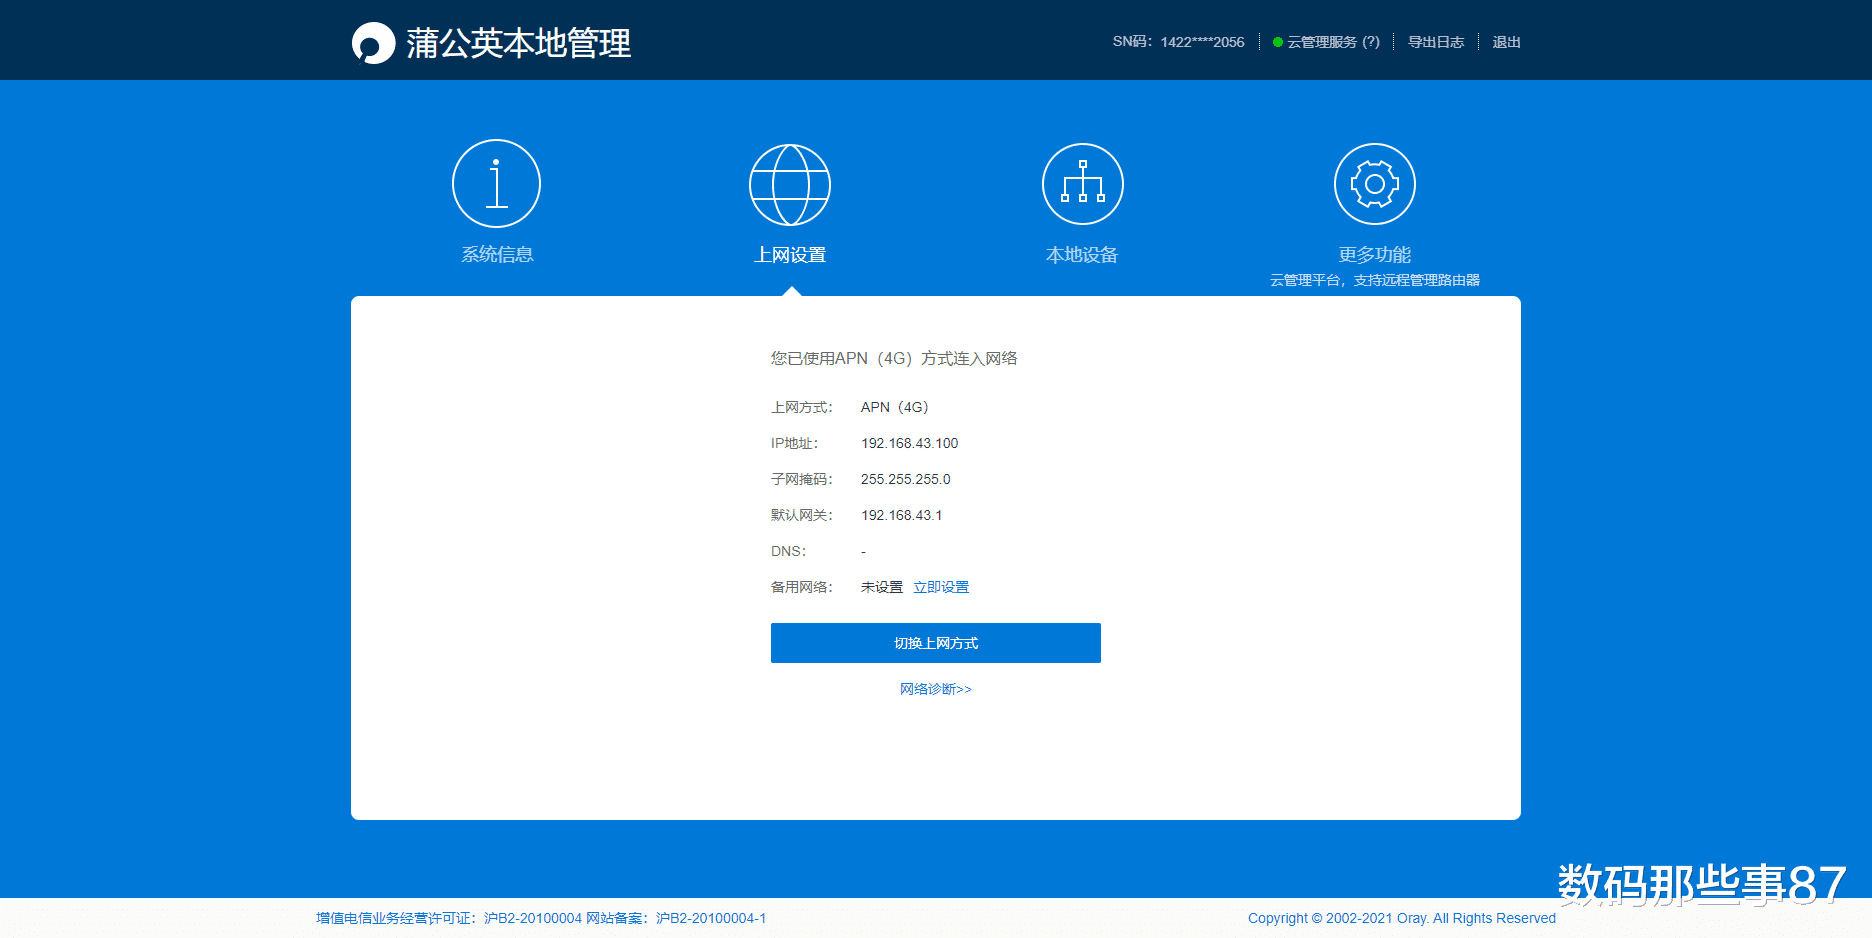This screenshot has width=1872, height=938.
Task: Switch to 上网设置 tab label
Action: pos(790,255)
